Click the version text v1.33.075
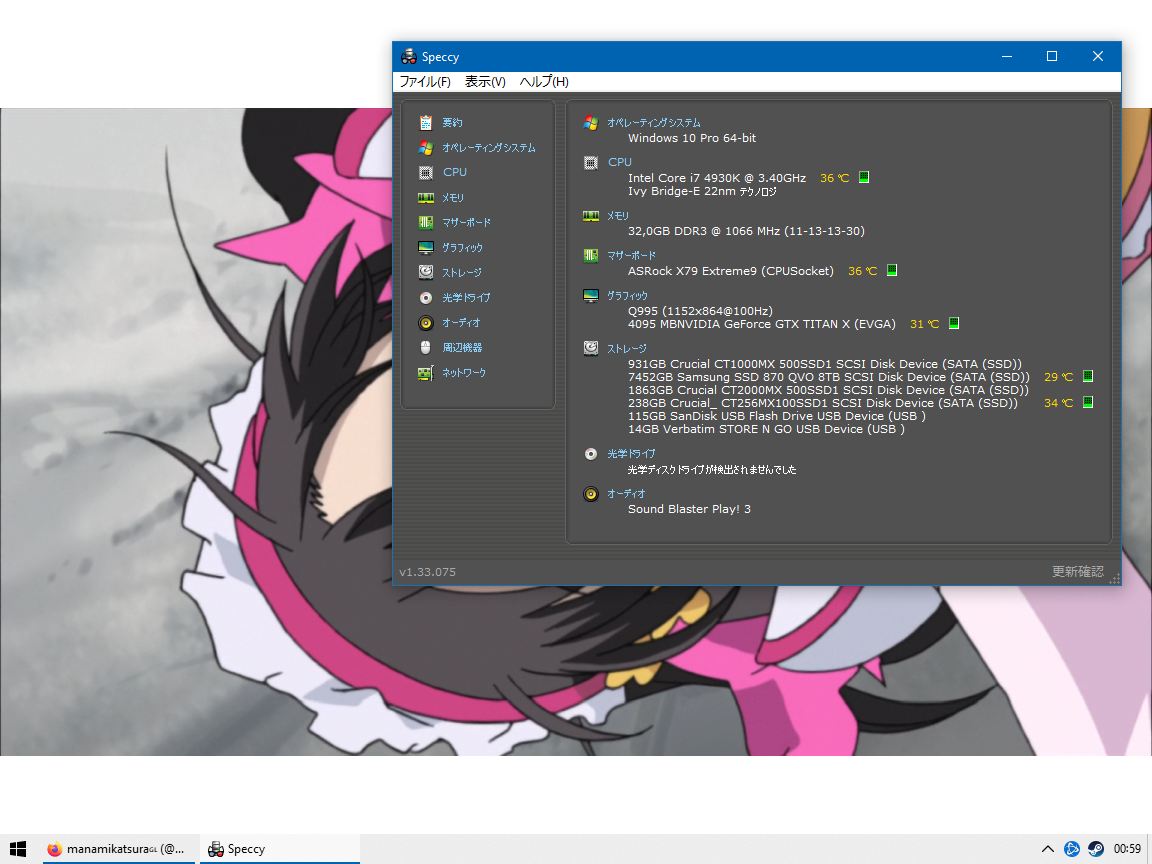 coord(428,572)
